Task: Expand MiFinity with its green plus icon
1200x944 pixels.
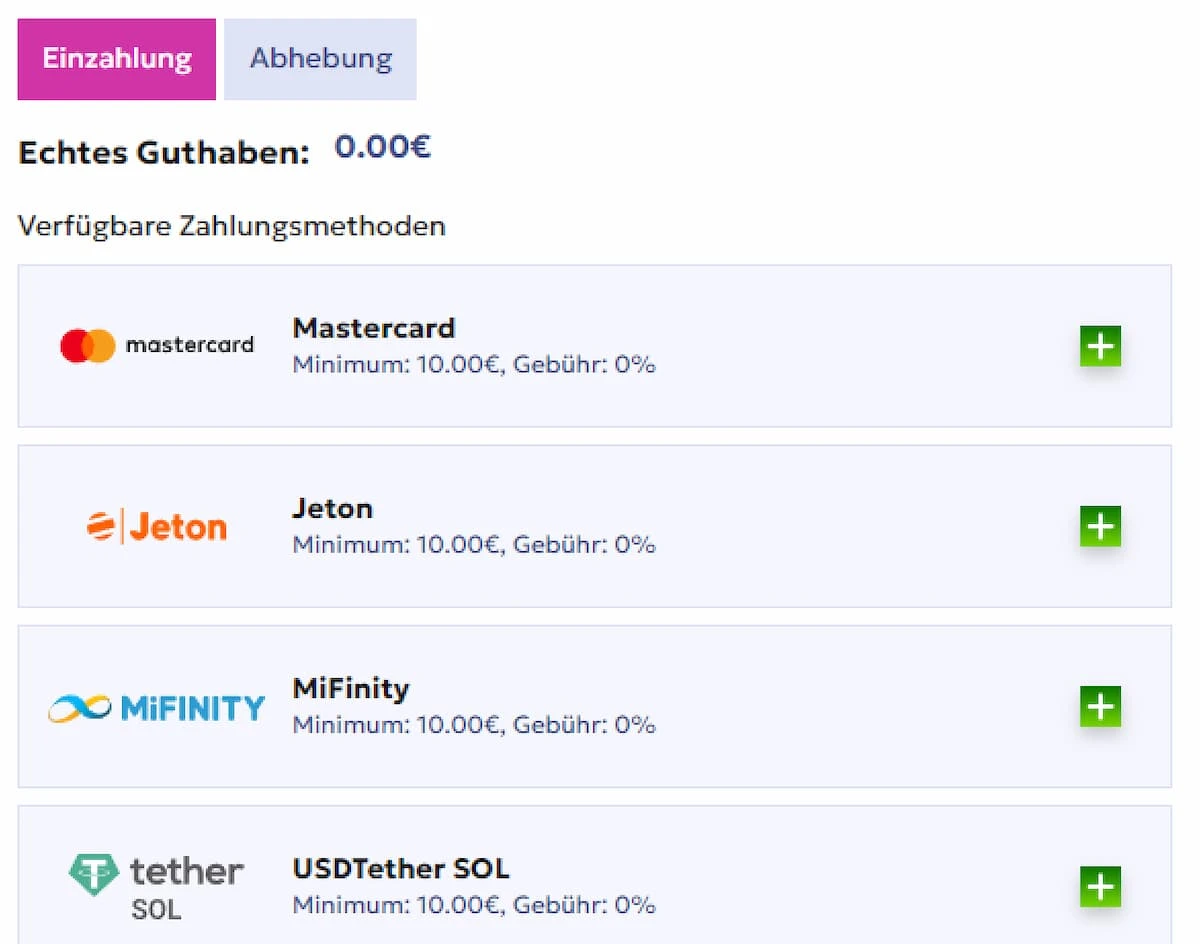Action: [x=1100, y=707]
